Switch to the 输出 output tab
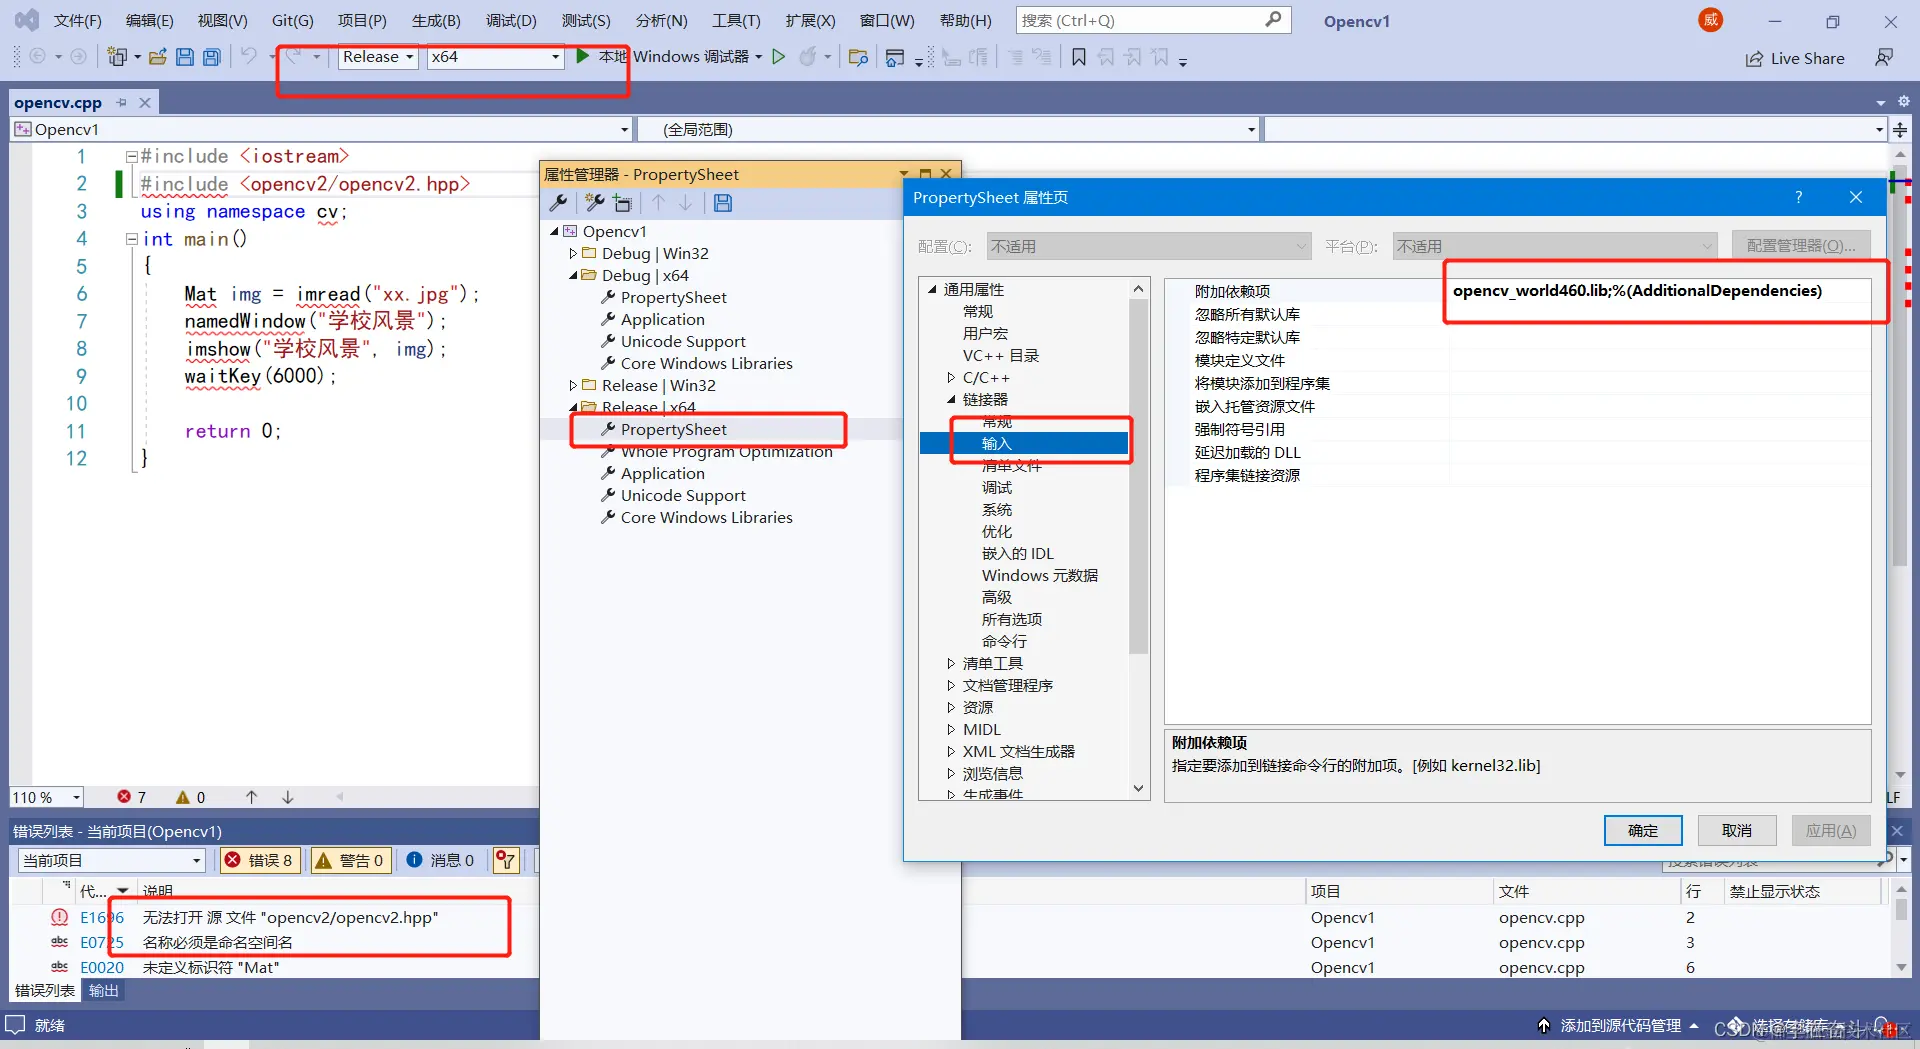The width and height of the screenshot is (1920, 1049). coord(103,991)
